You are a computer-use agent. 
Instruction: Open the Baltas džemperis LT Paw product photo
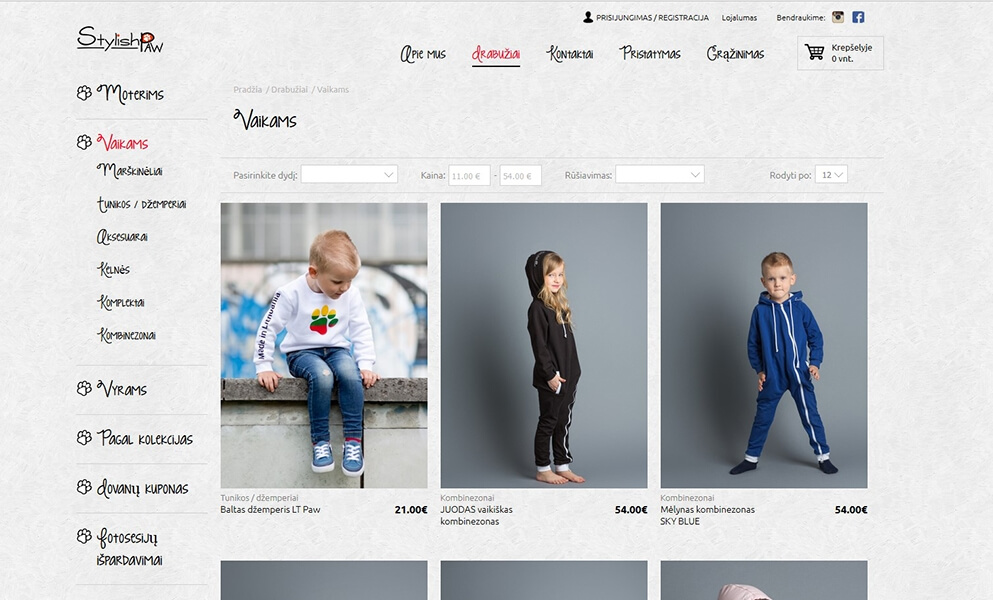324,345
